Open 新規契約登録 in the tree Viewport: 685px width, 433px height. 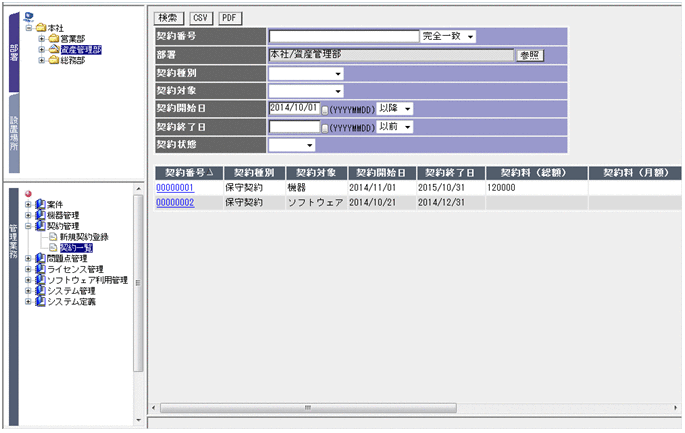[84, 237]
